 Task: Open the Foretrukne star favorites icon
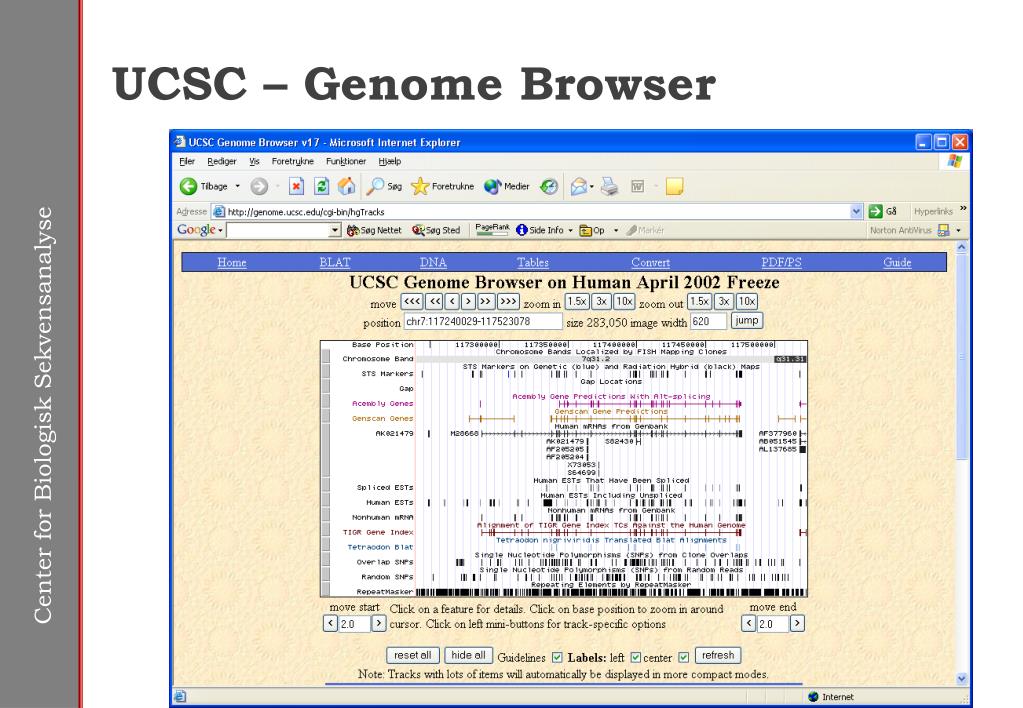click(420, 187)
